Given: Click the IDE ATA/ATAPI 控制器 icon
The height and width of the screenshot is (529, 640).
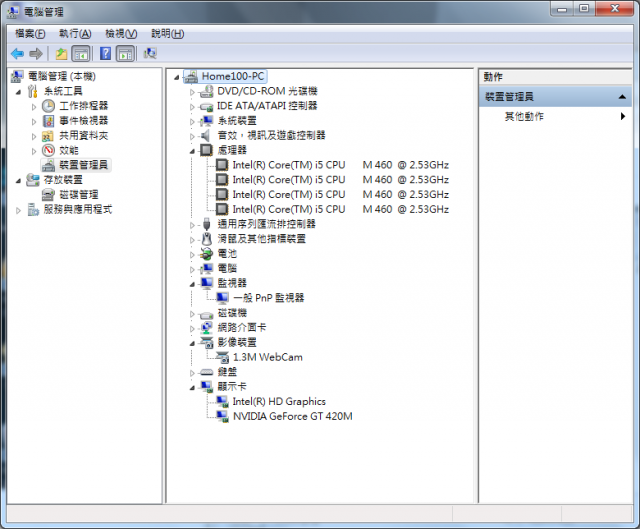Looking at the screenshot, I should click(206, 107).
